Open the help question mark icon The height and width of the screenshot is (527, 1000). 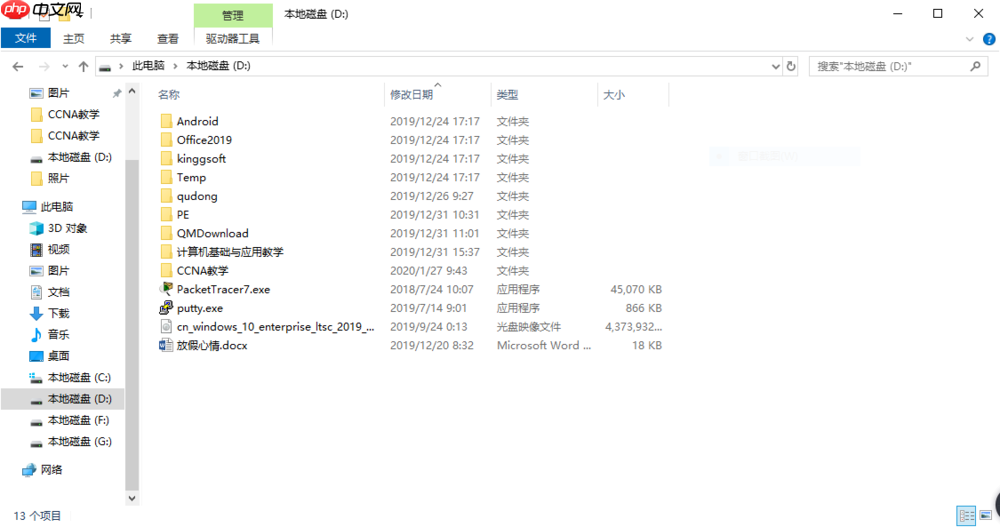point(989,40)
